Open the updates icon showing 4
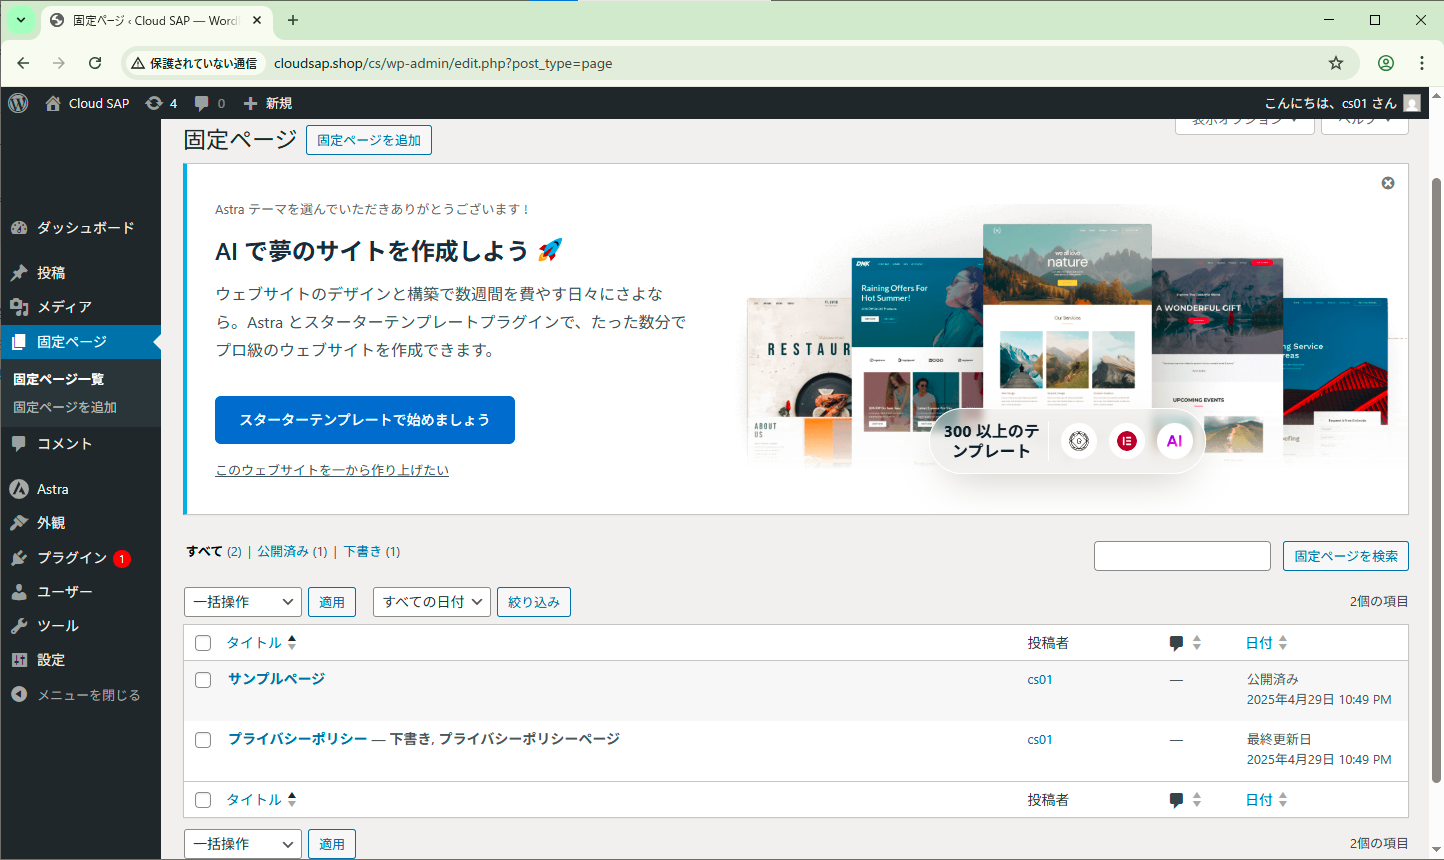Screen dimensions: 1444x860 tap(153, 103)
